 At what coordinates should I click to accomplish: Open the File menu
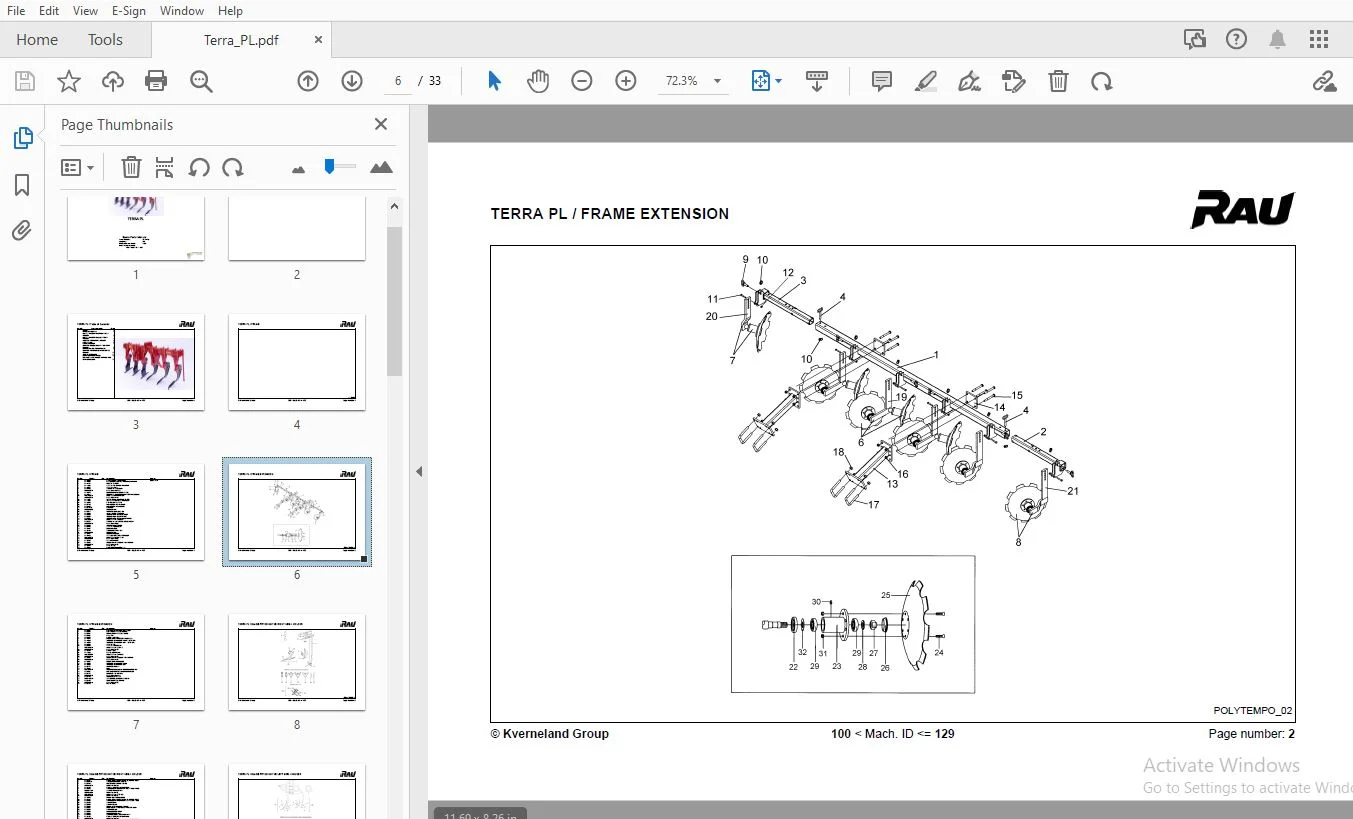click(x=16, y=10)
